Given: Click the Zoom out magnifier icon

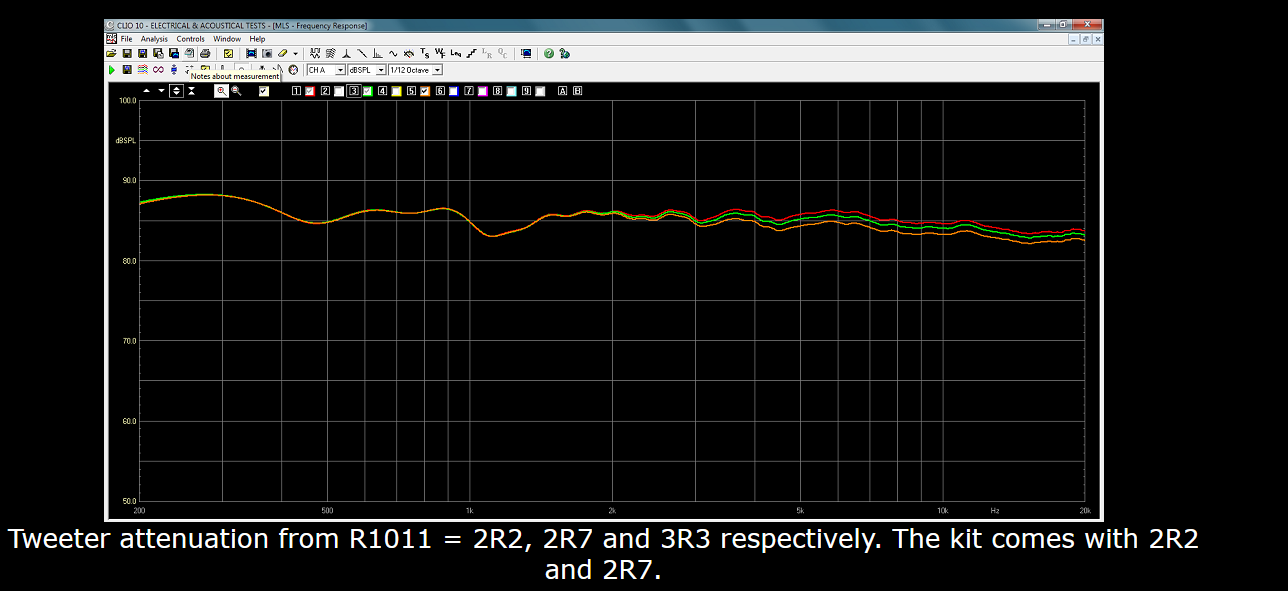Looking at the screenshot, I should [236, 91].
